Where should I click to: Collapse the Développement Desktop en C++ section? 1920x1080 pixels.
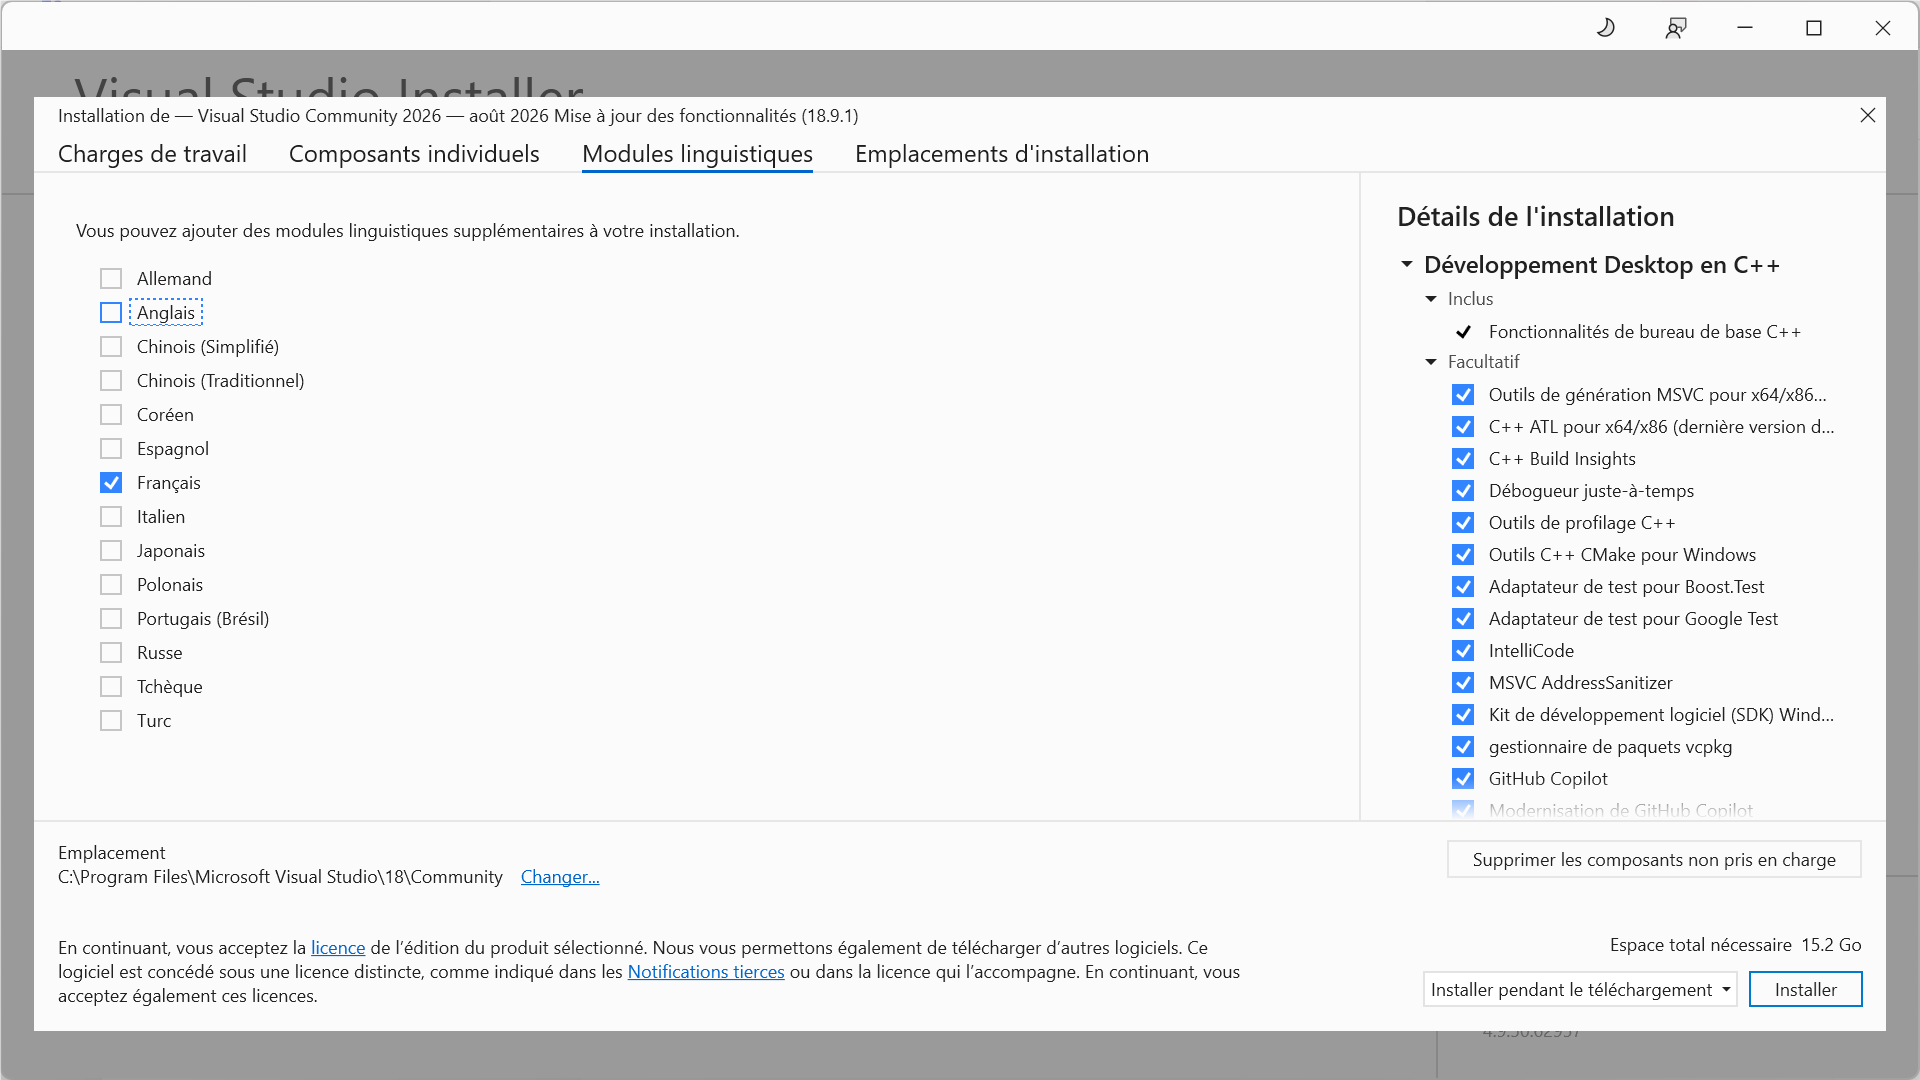coord(1407,265)
